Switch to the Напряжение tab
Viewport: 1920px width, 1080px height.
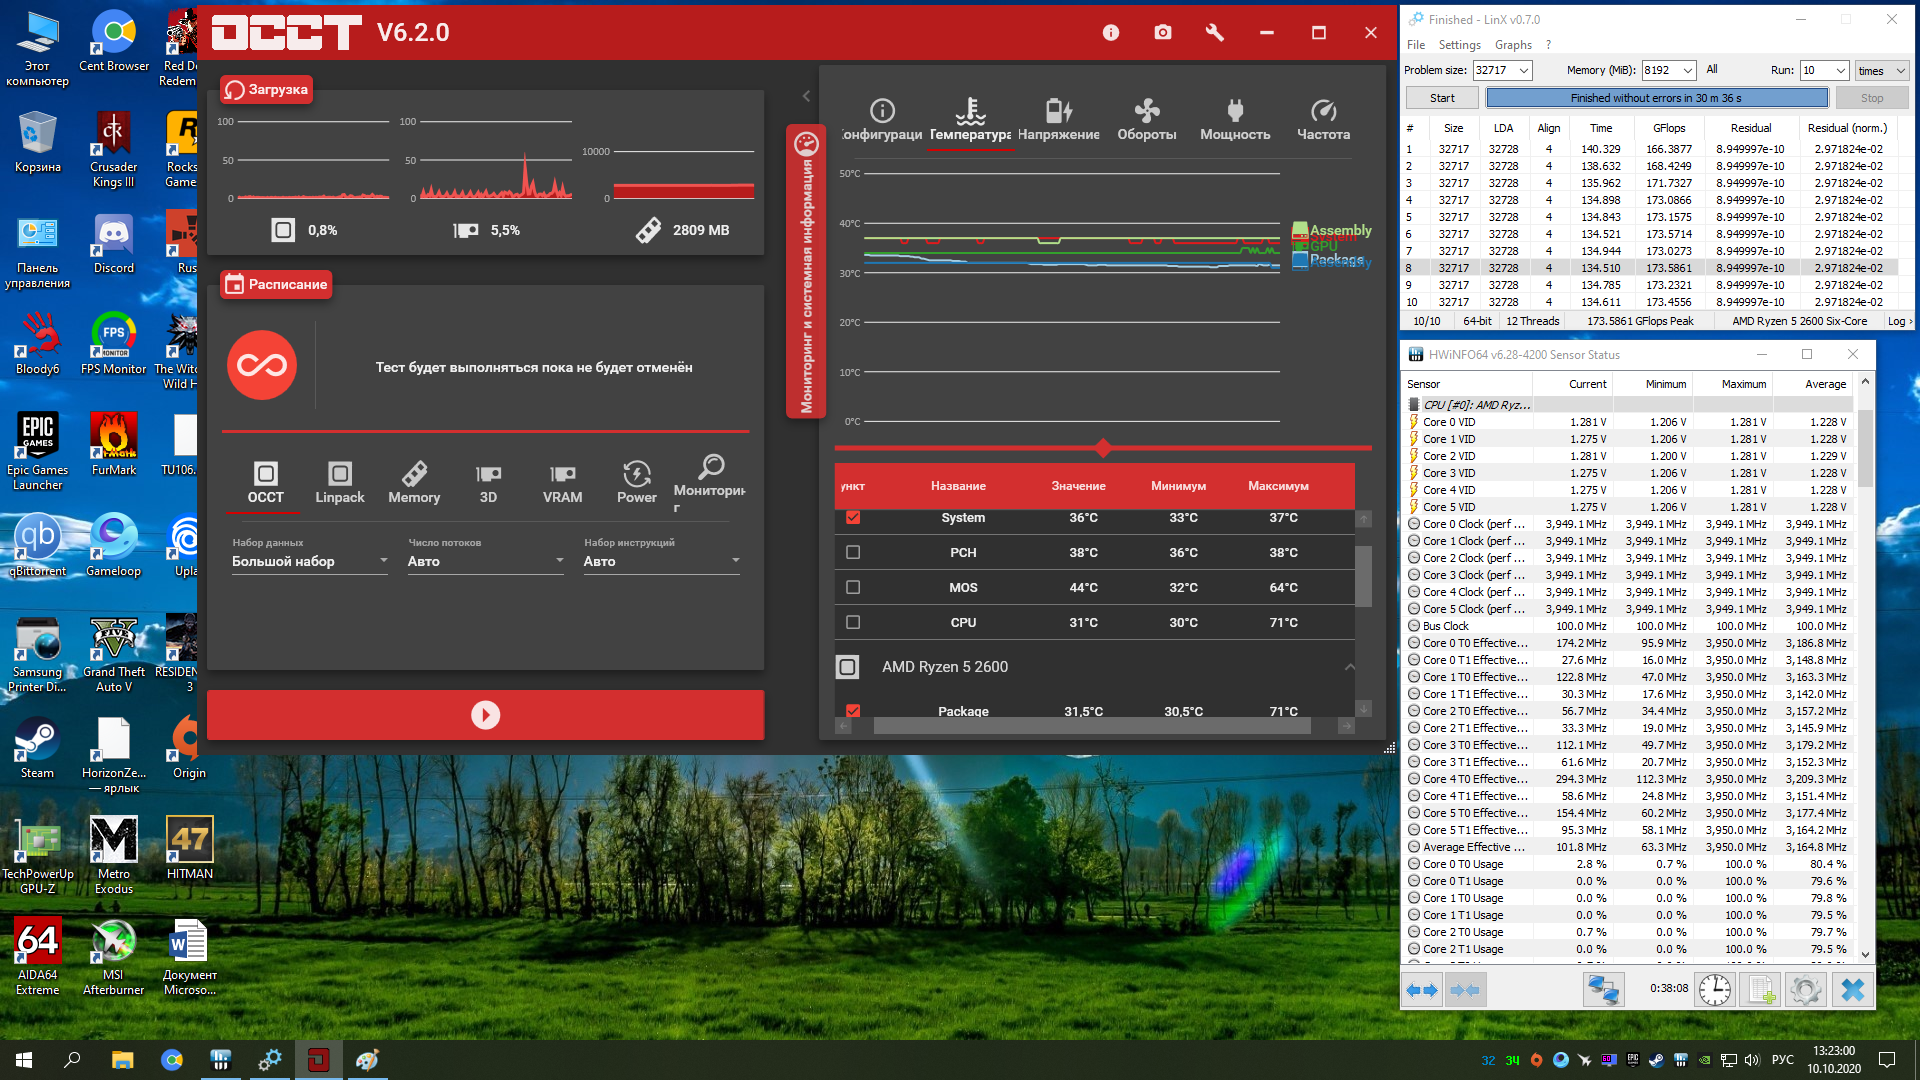(x=1058, y=120)
